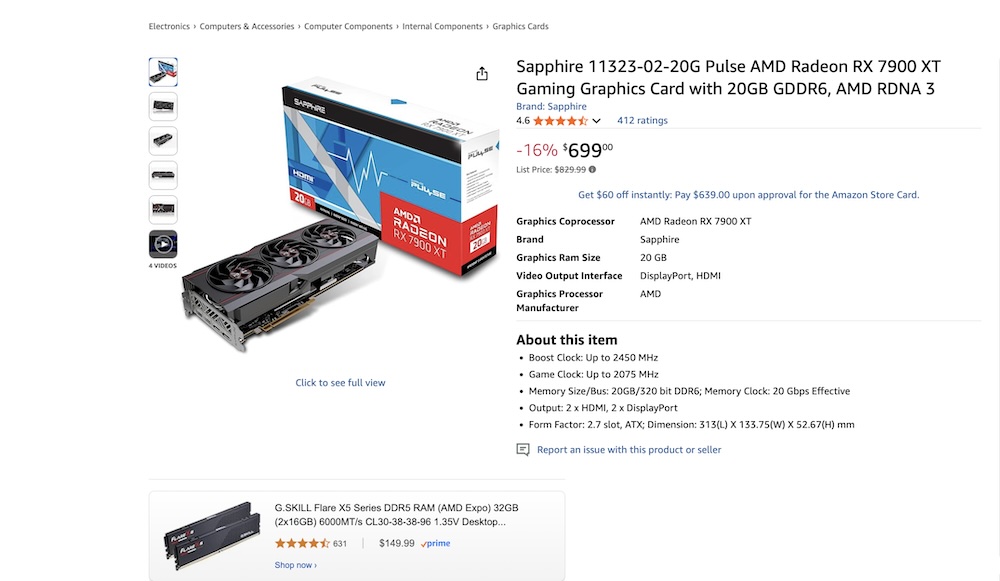The width and height of the screenshot is (1000, 581).
Task: Select the third product image thumbnail
Action: tap(163, 141)
